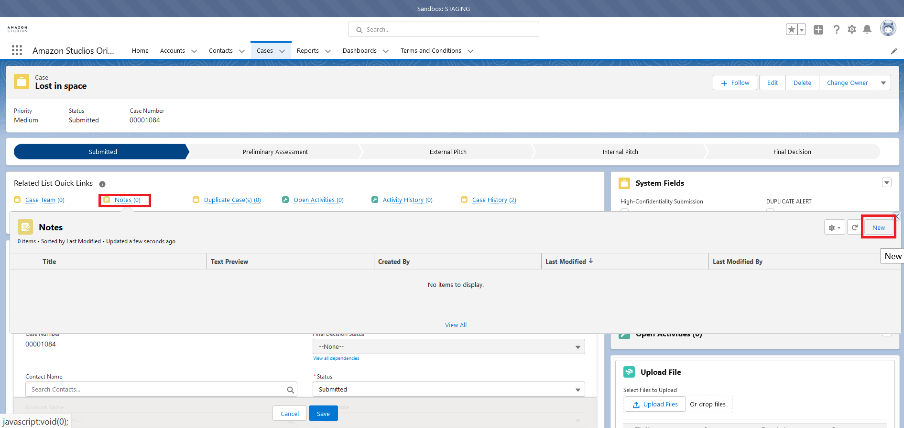Expand the Dashboards tab dropdown chevron
The width and height of the screenshot is (904, 428).
[385, 51]
